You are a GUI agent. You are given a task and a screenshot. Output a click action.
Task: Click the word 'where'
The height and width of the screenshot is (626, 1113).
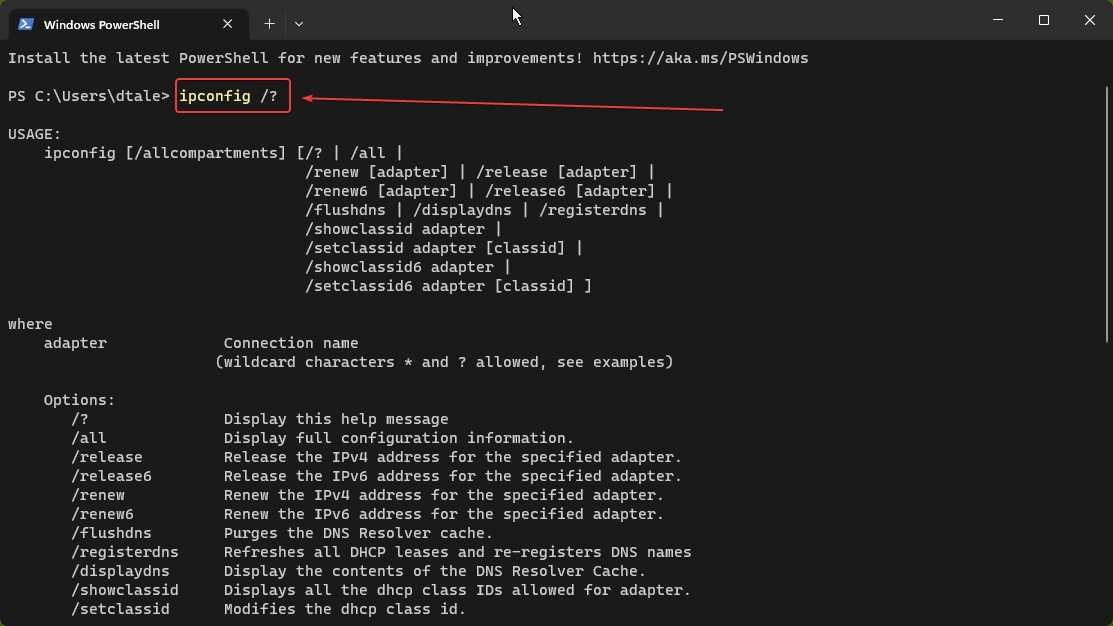point(31,324)
